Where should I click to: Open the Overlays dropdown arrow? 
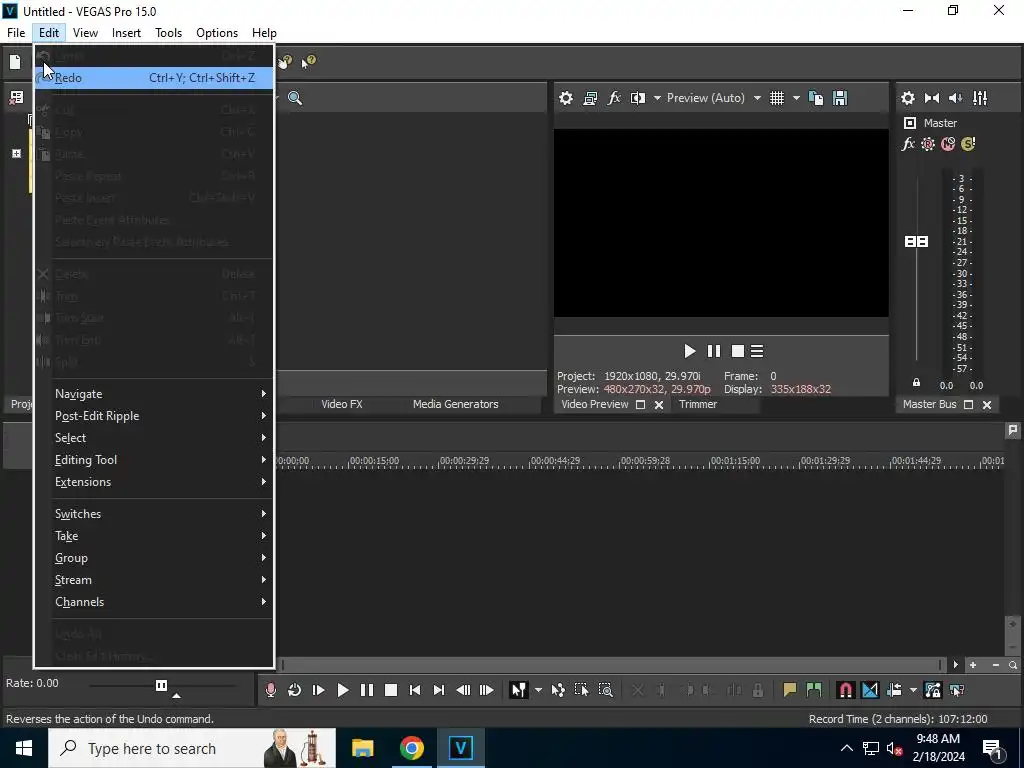(x=796, y=98)
